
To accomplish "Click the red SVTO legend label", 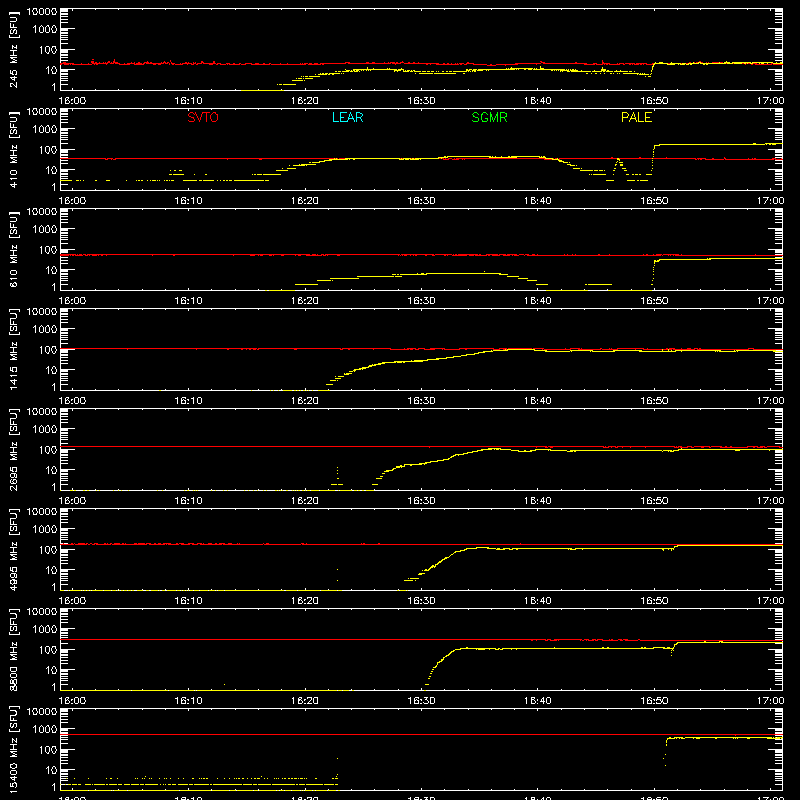I will 203,117.
